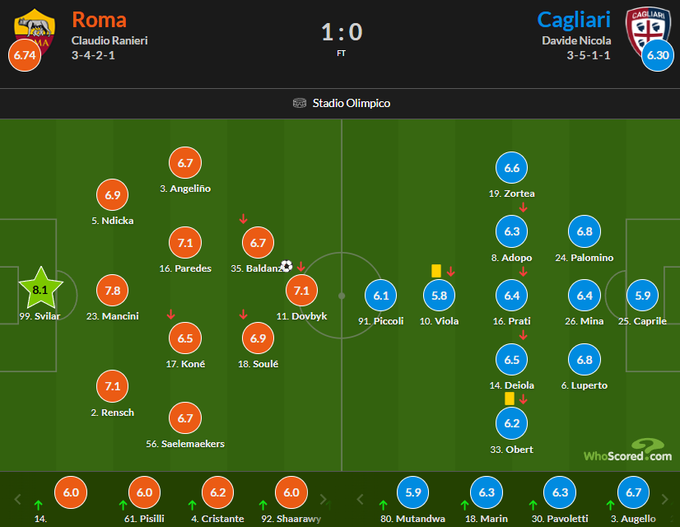
Task: Select Mancini's 7.8 rating circle
Action: point(112,291)
